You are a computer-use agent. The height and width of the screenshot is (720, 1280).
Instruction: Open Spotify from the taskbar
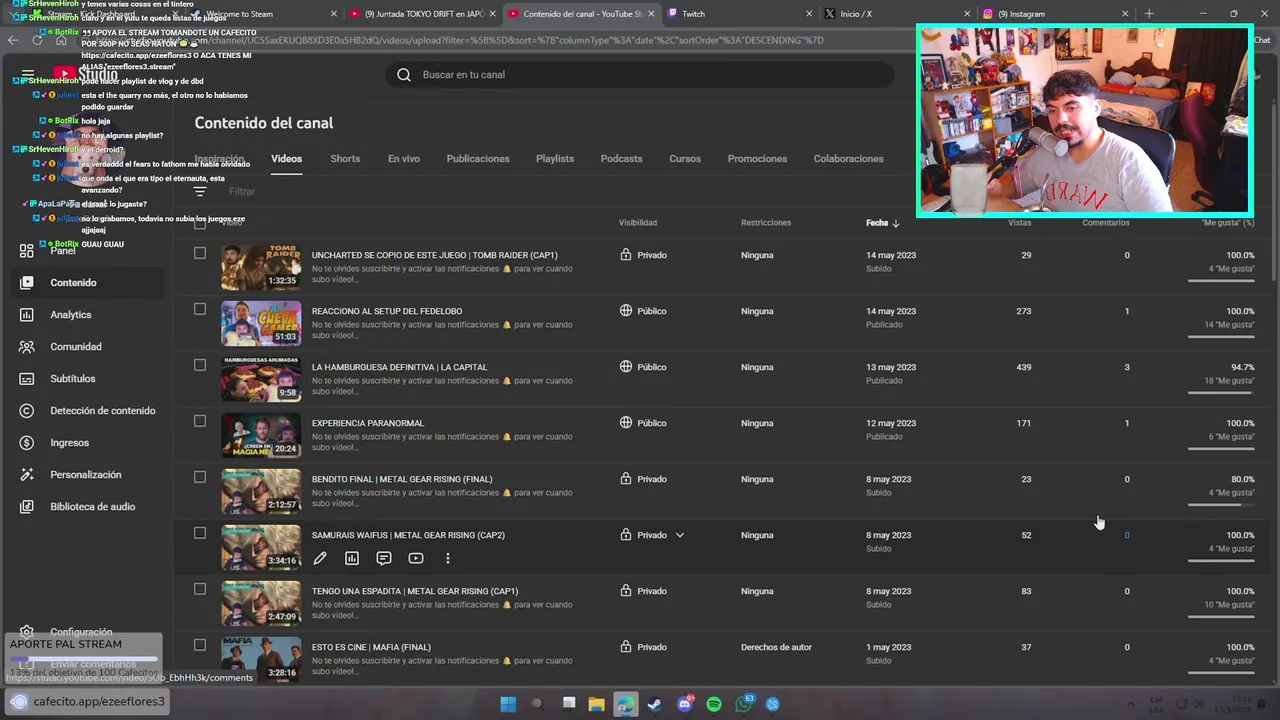point(714,704)
